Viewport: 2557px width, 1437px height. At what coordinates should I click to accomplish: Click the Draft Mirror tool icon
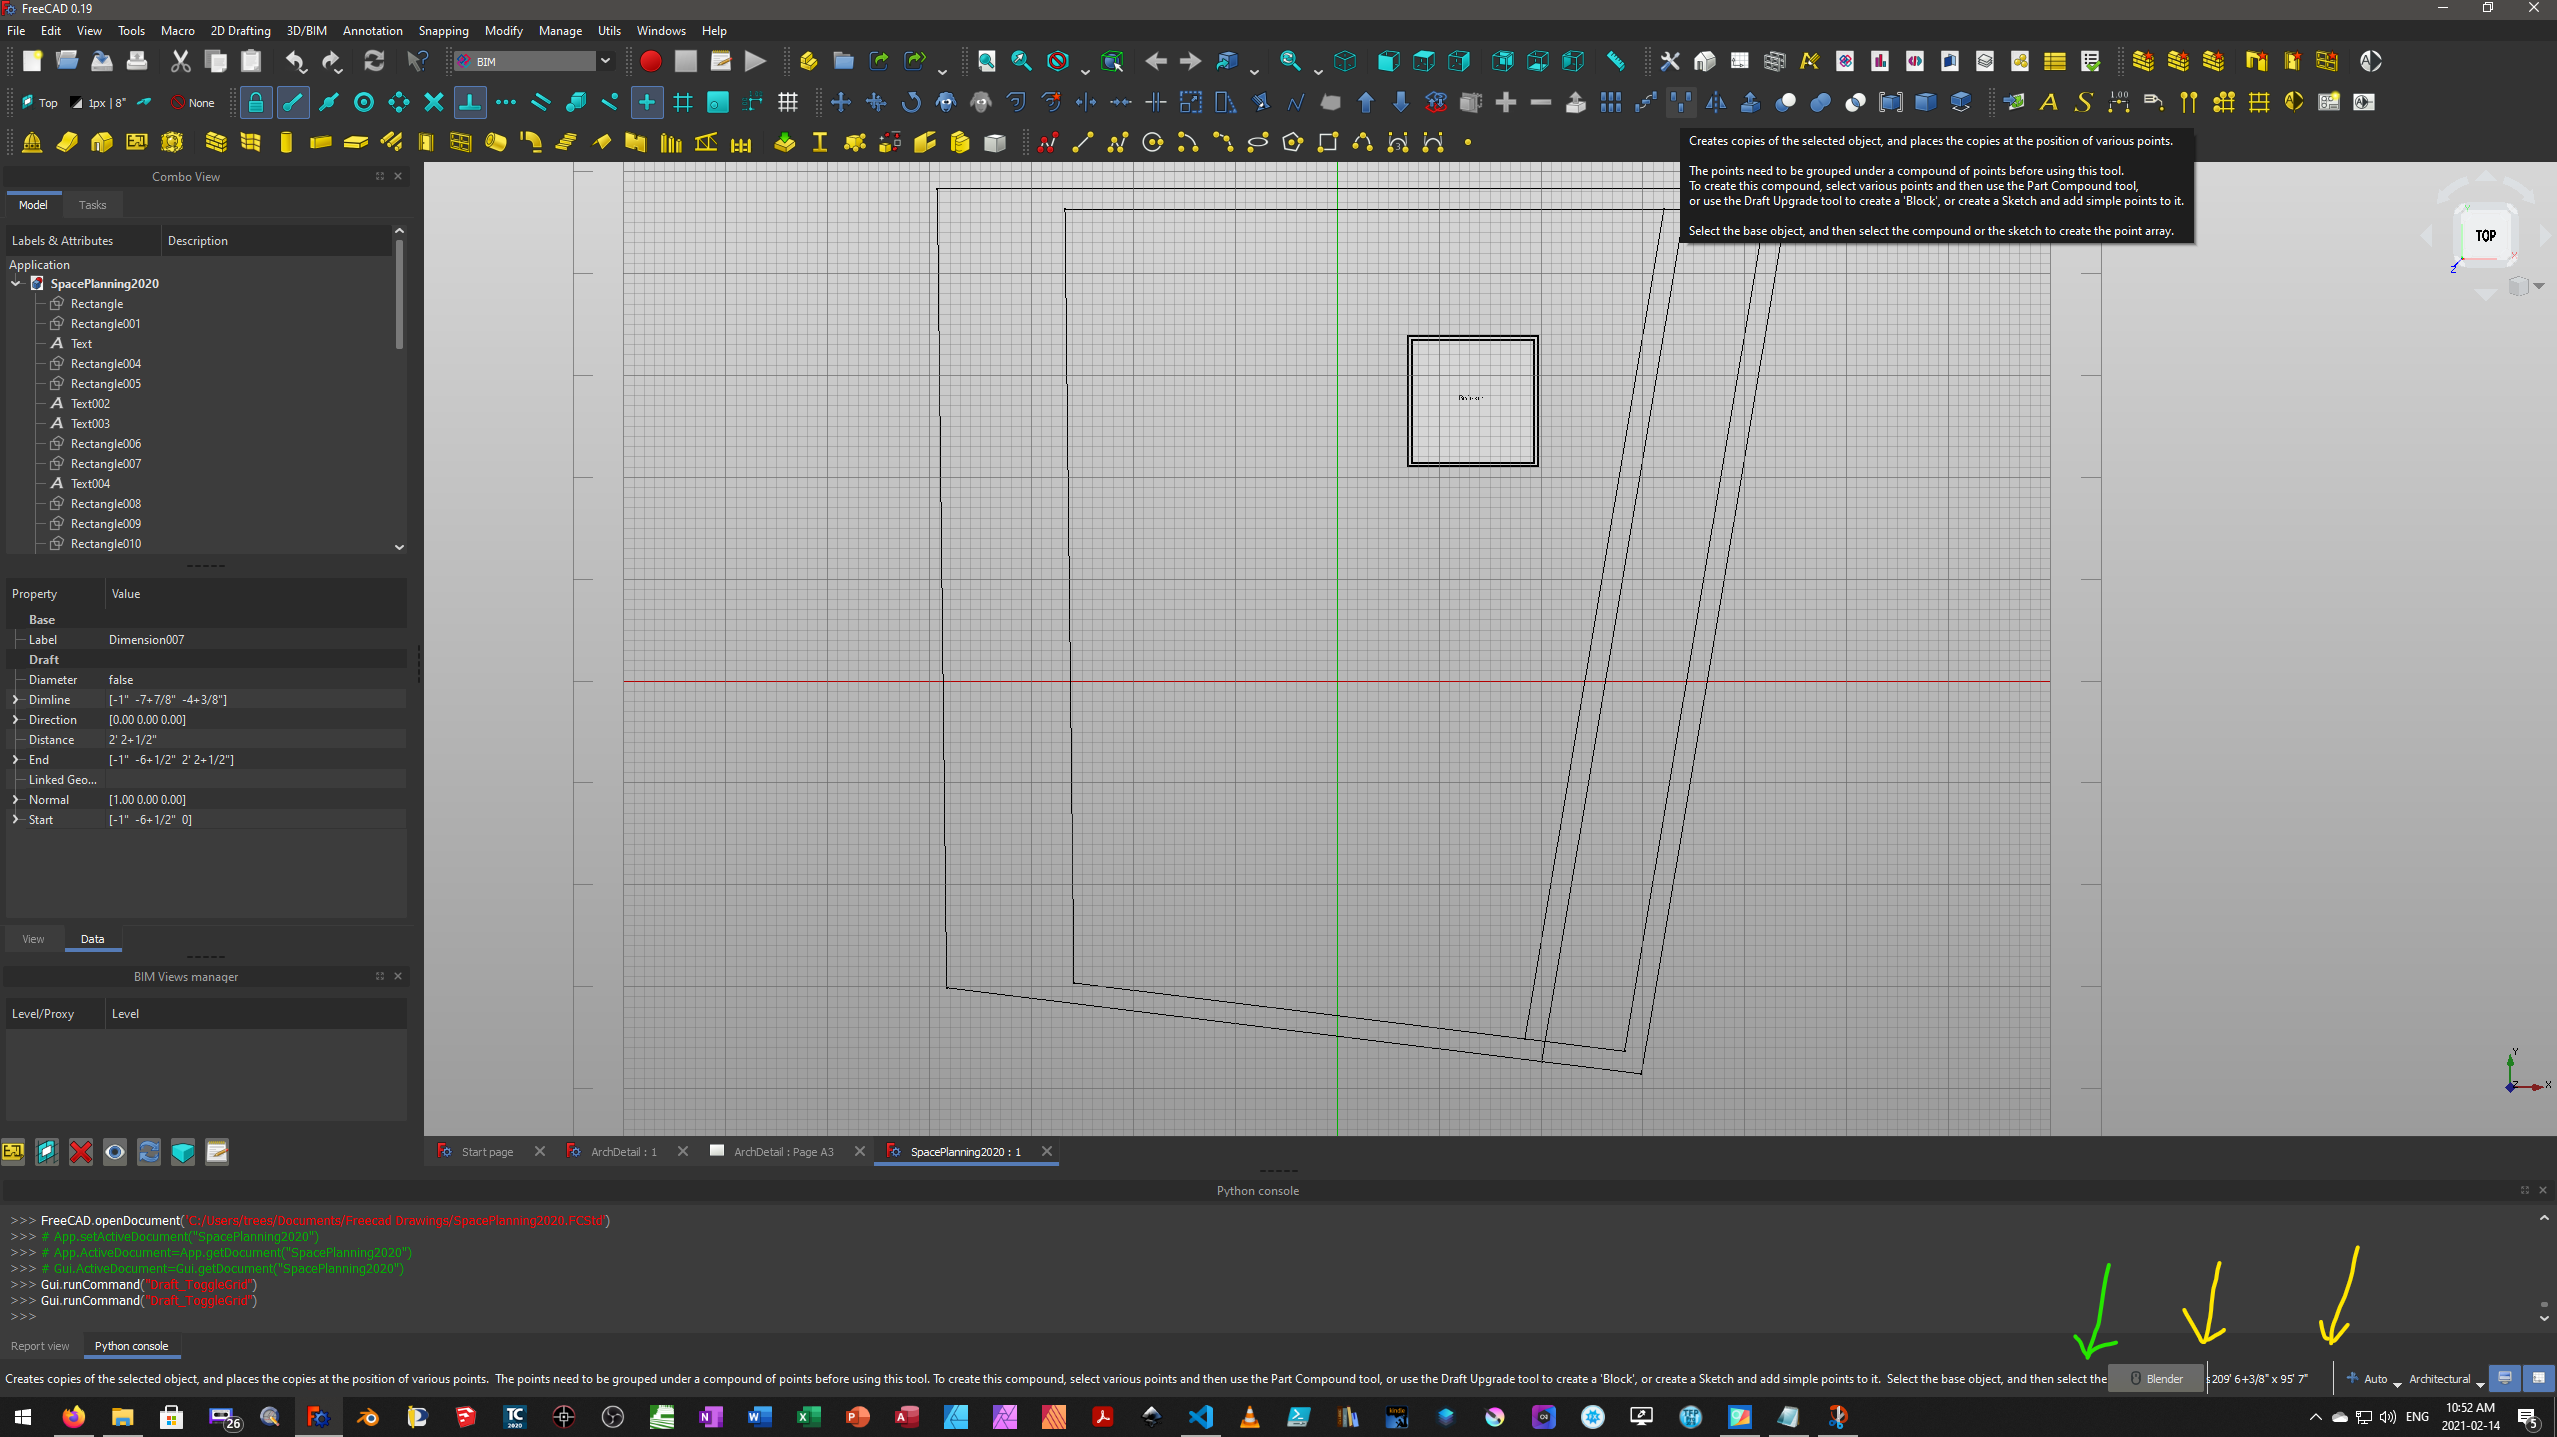1715,102
